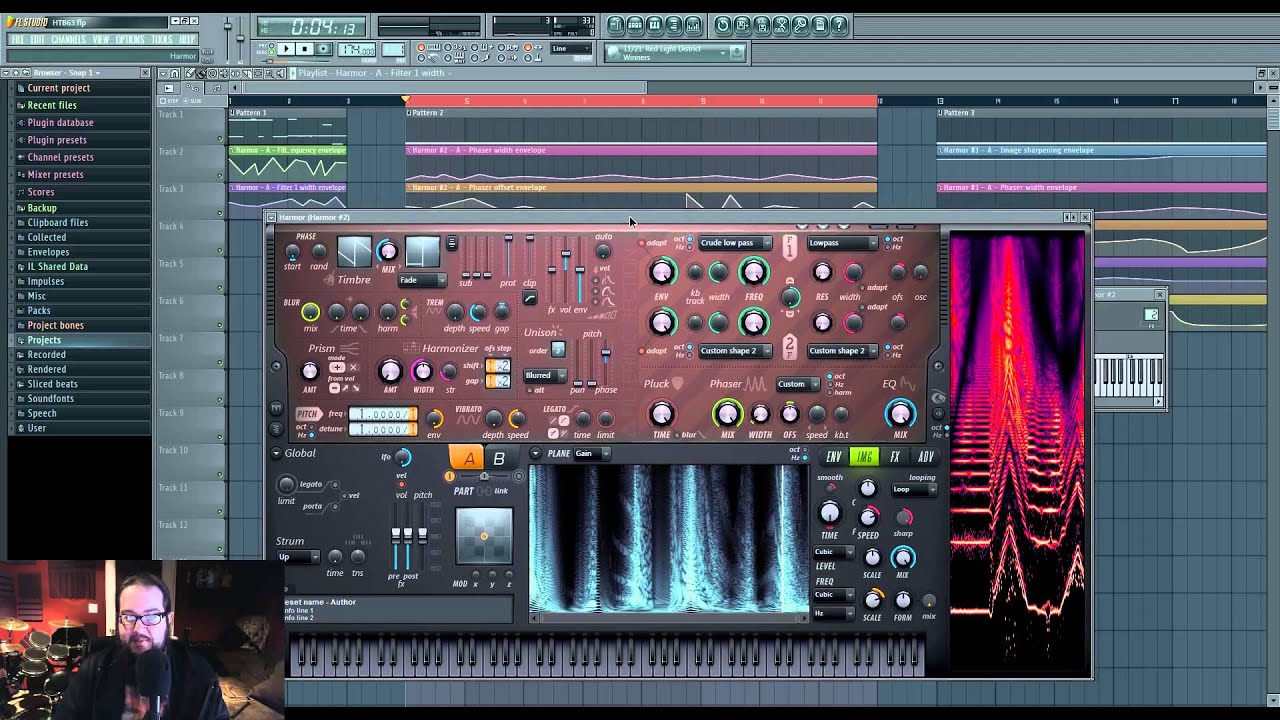
Task: Open the Fade timbre blend mode dropdown
Action: click(x=421, y=280)
